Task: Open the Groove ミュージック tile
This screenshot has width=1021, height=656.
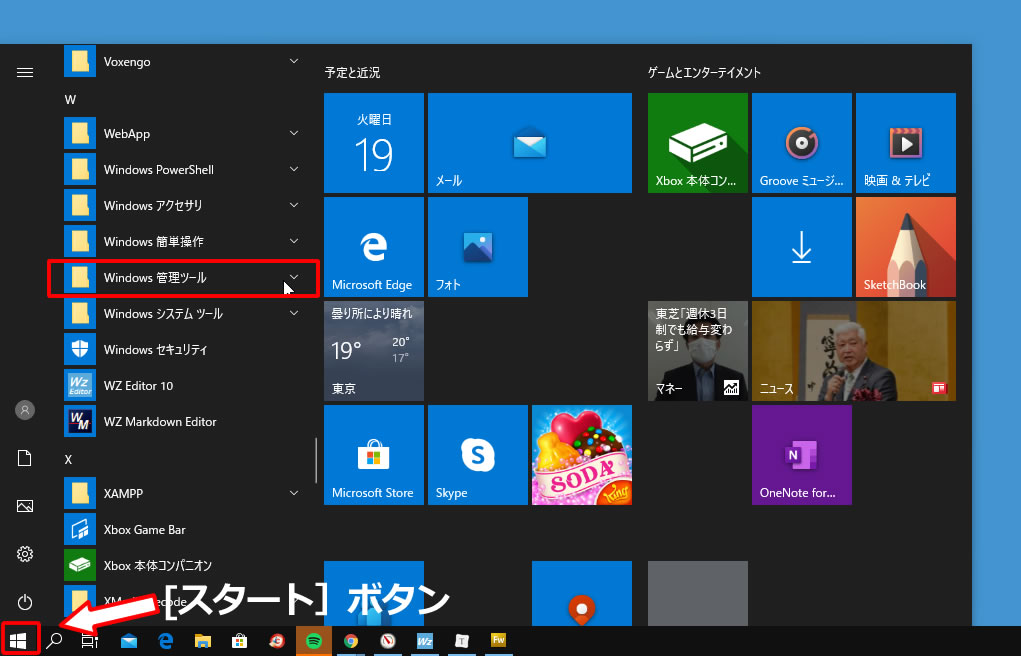Action: click(x=802, y=143)
